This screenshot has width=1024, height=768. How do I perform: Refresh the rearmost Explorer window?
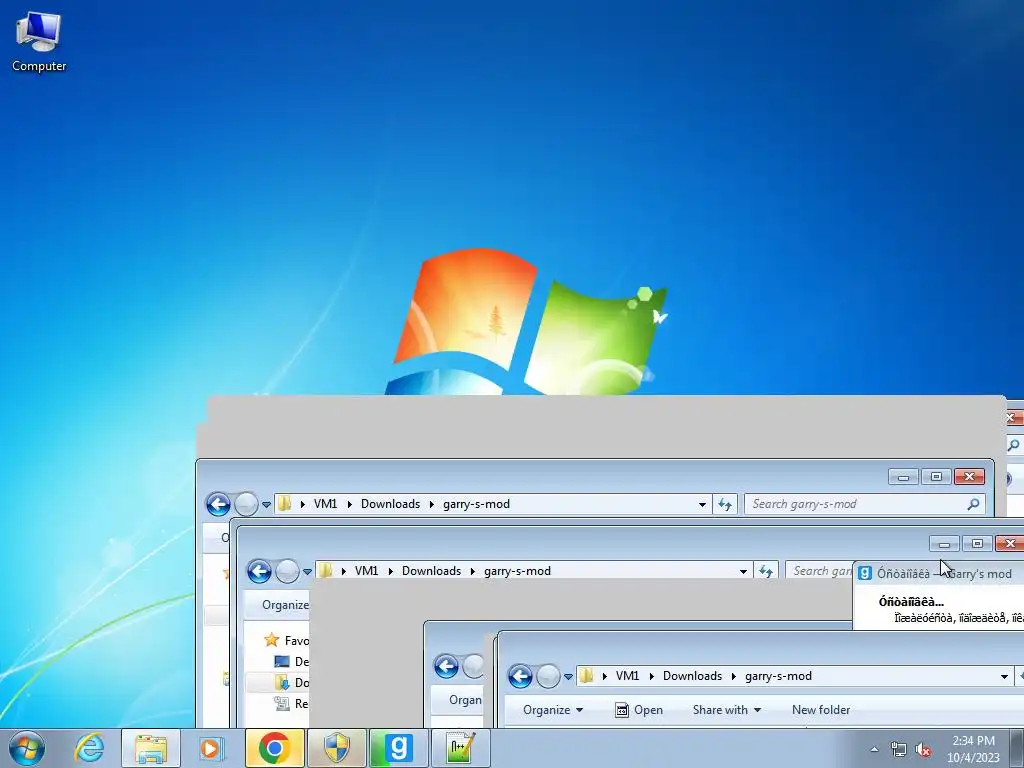point(725,504)
